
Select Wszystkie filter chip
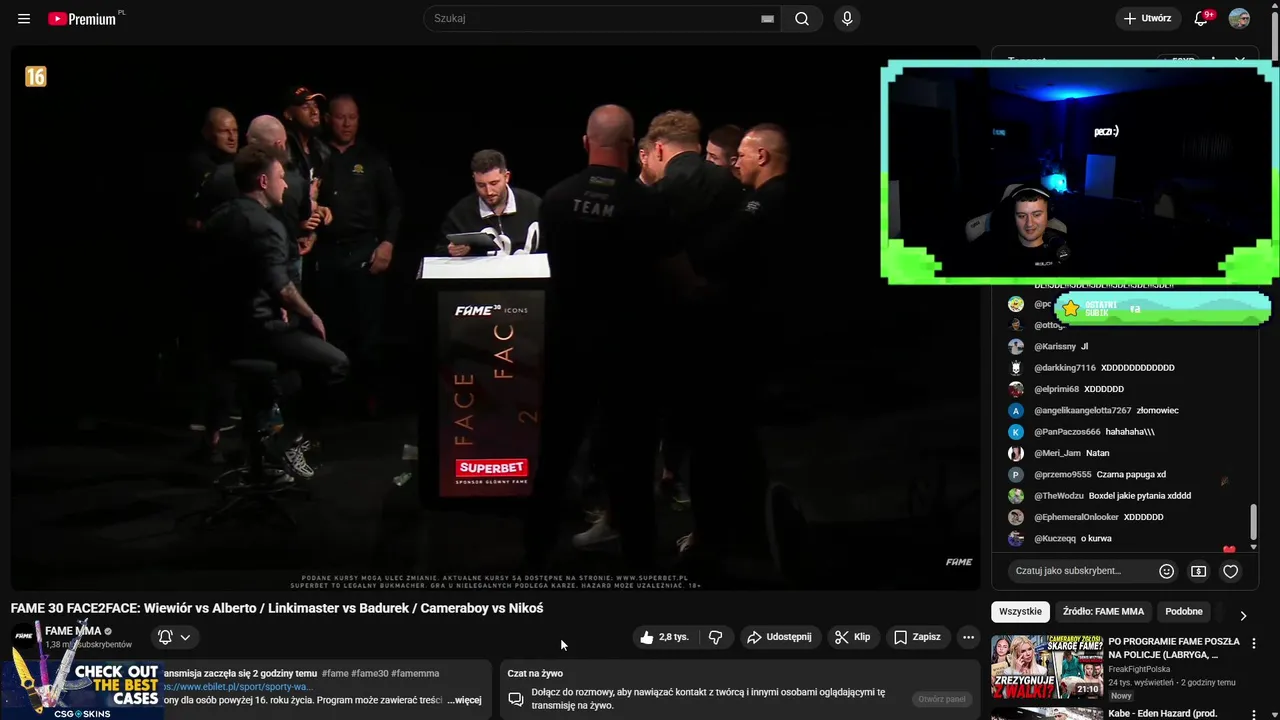(x=1020, y=612)
